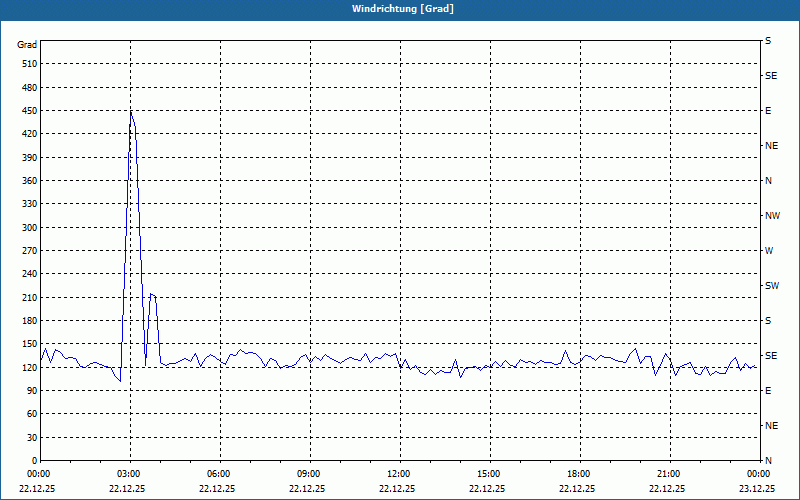
Task: Click the 21:00 time label
Action: [670, 474]
